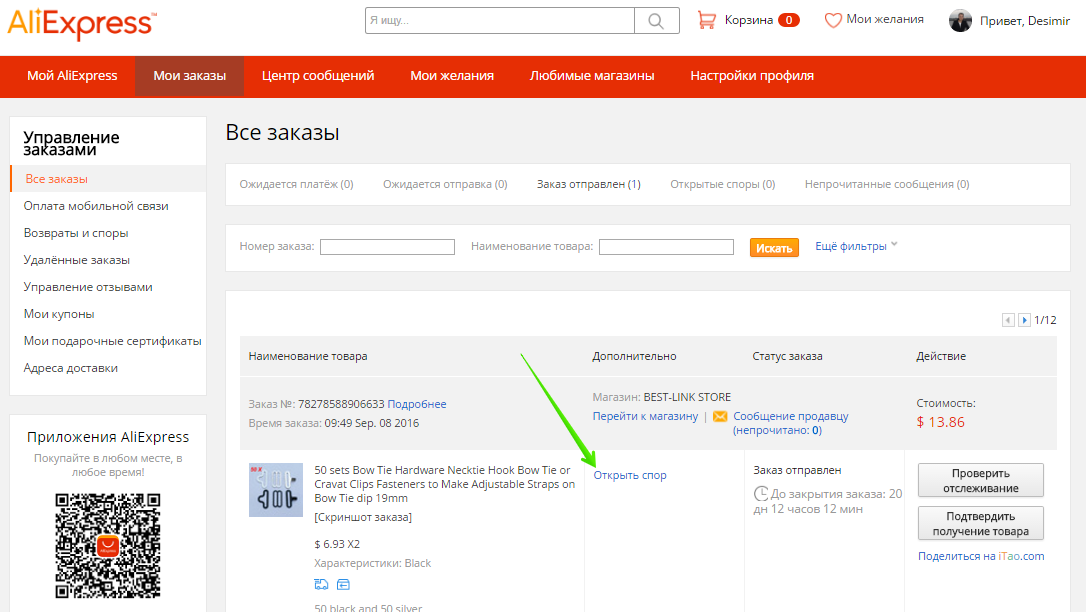The width and height of the screenshot is (1086, 612).
Task: Open Оплата мобильной связи in sidebar
Action: [x=96, y=206]
